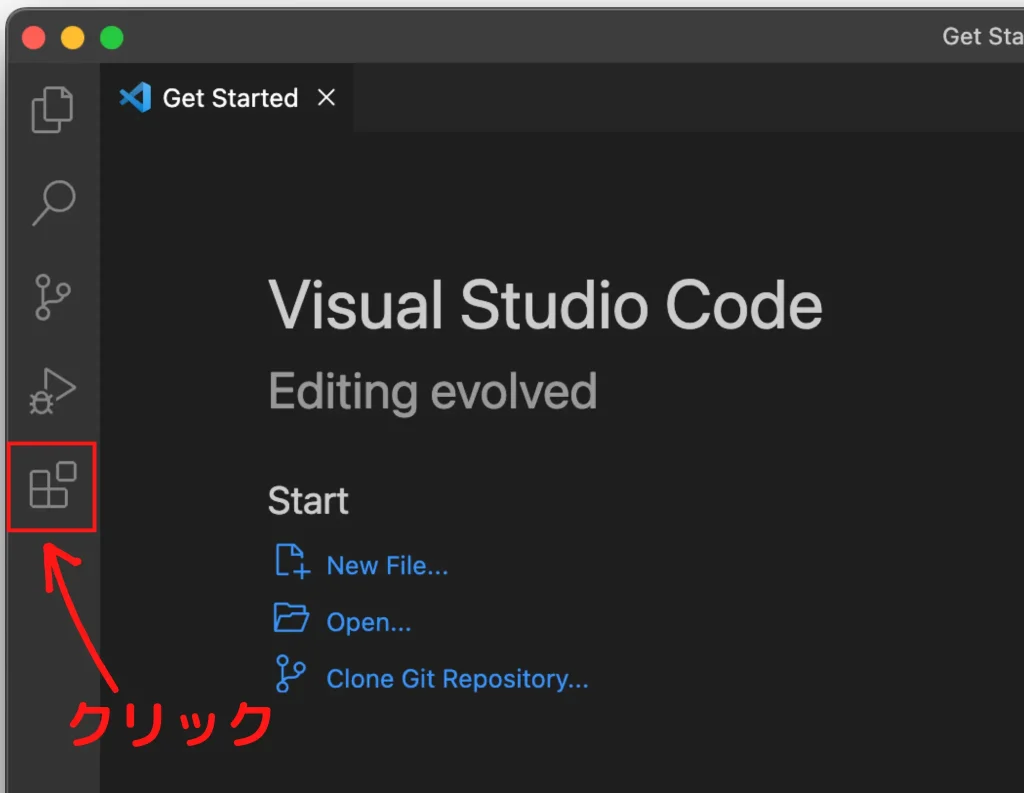Click the Start section heading
The image size is (1024, 793).
[308, 501]
